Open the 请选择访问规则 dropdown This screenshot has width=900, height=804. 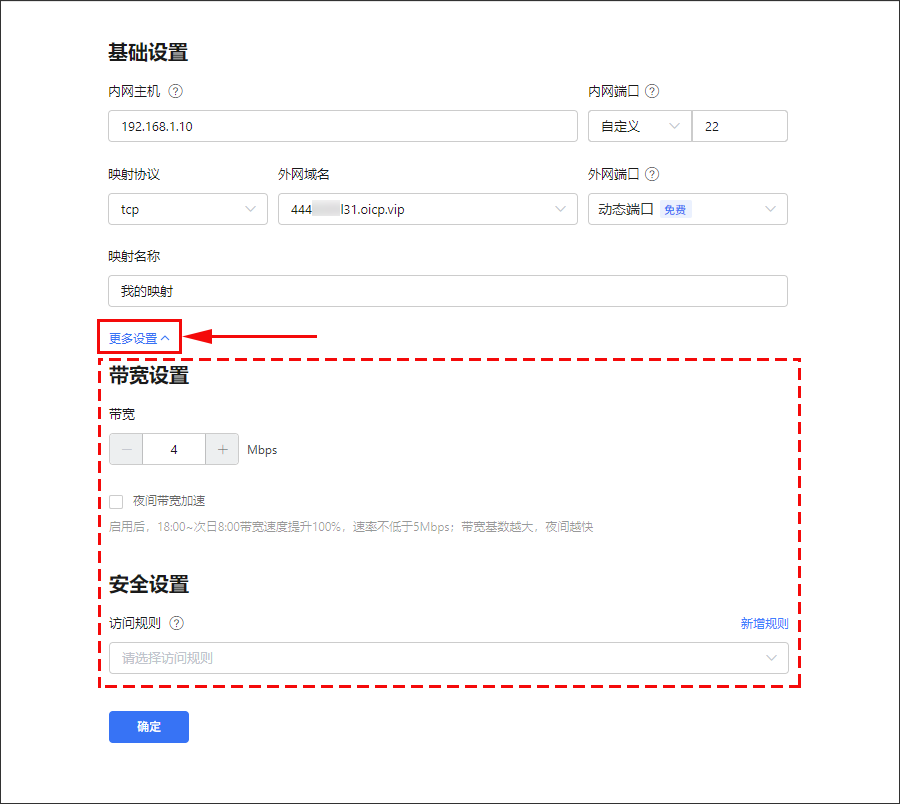click(448, 658)
